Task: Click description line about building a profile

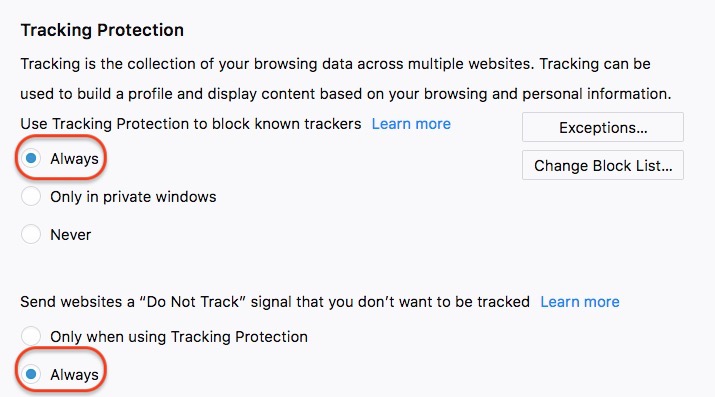Action: [346, 94]
